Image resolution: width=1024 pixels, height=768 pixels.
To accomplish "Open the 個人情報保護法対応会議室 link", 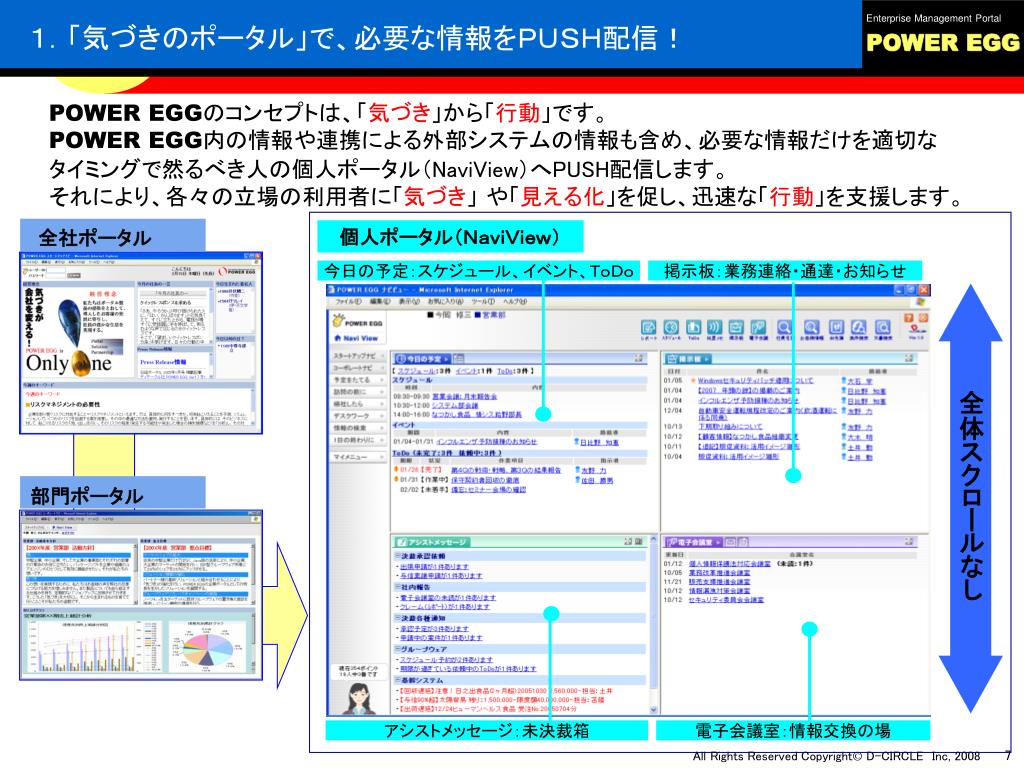I will pyautogui.click(x=729, y=563).
